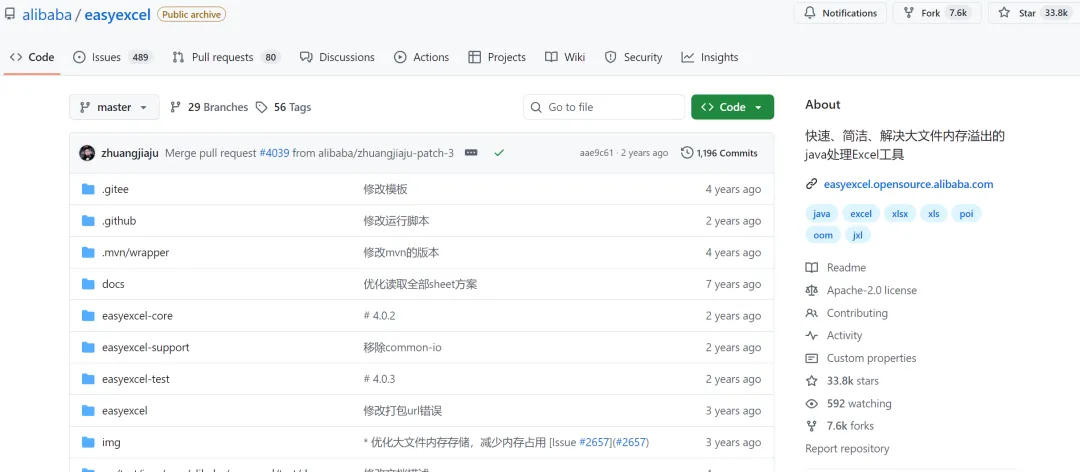This screenshot has height=472, width=1080.
Task: Open the master branch dropdown
Action: click(x=114, y=107)
